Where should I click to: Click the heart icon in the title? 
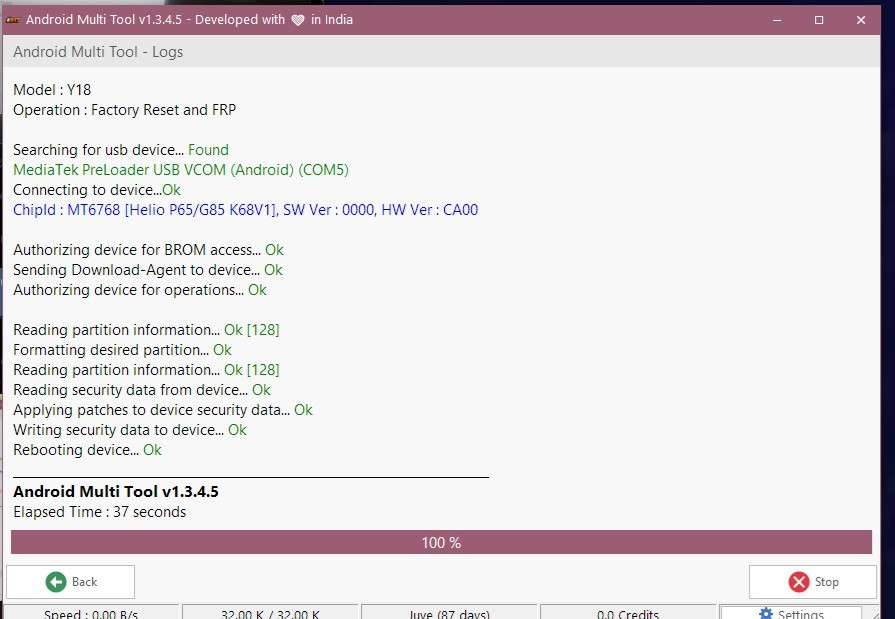coord(297,20)
